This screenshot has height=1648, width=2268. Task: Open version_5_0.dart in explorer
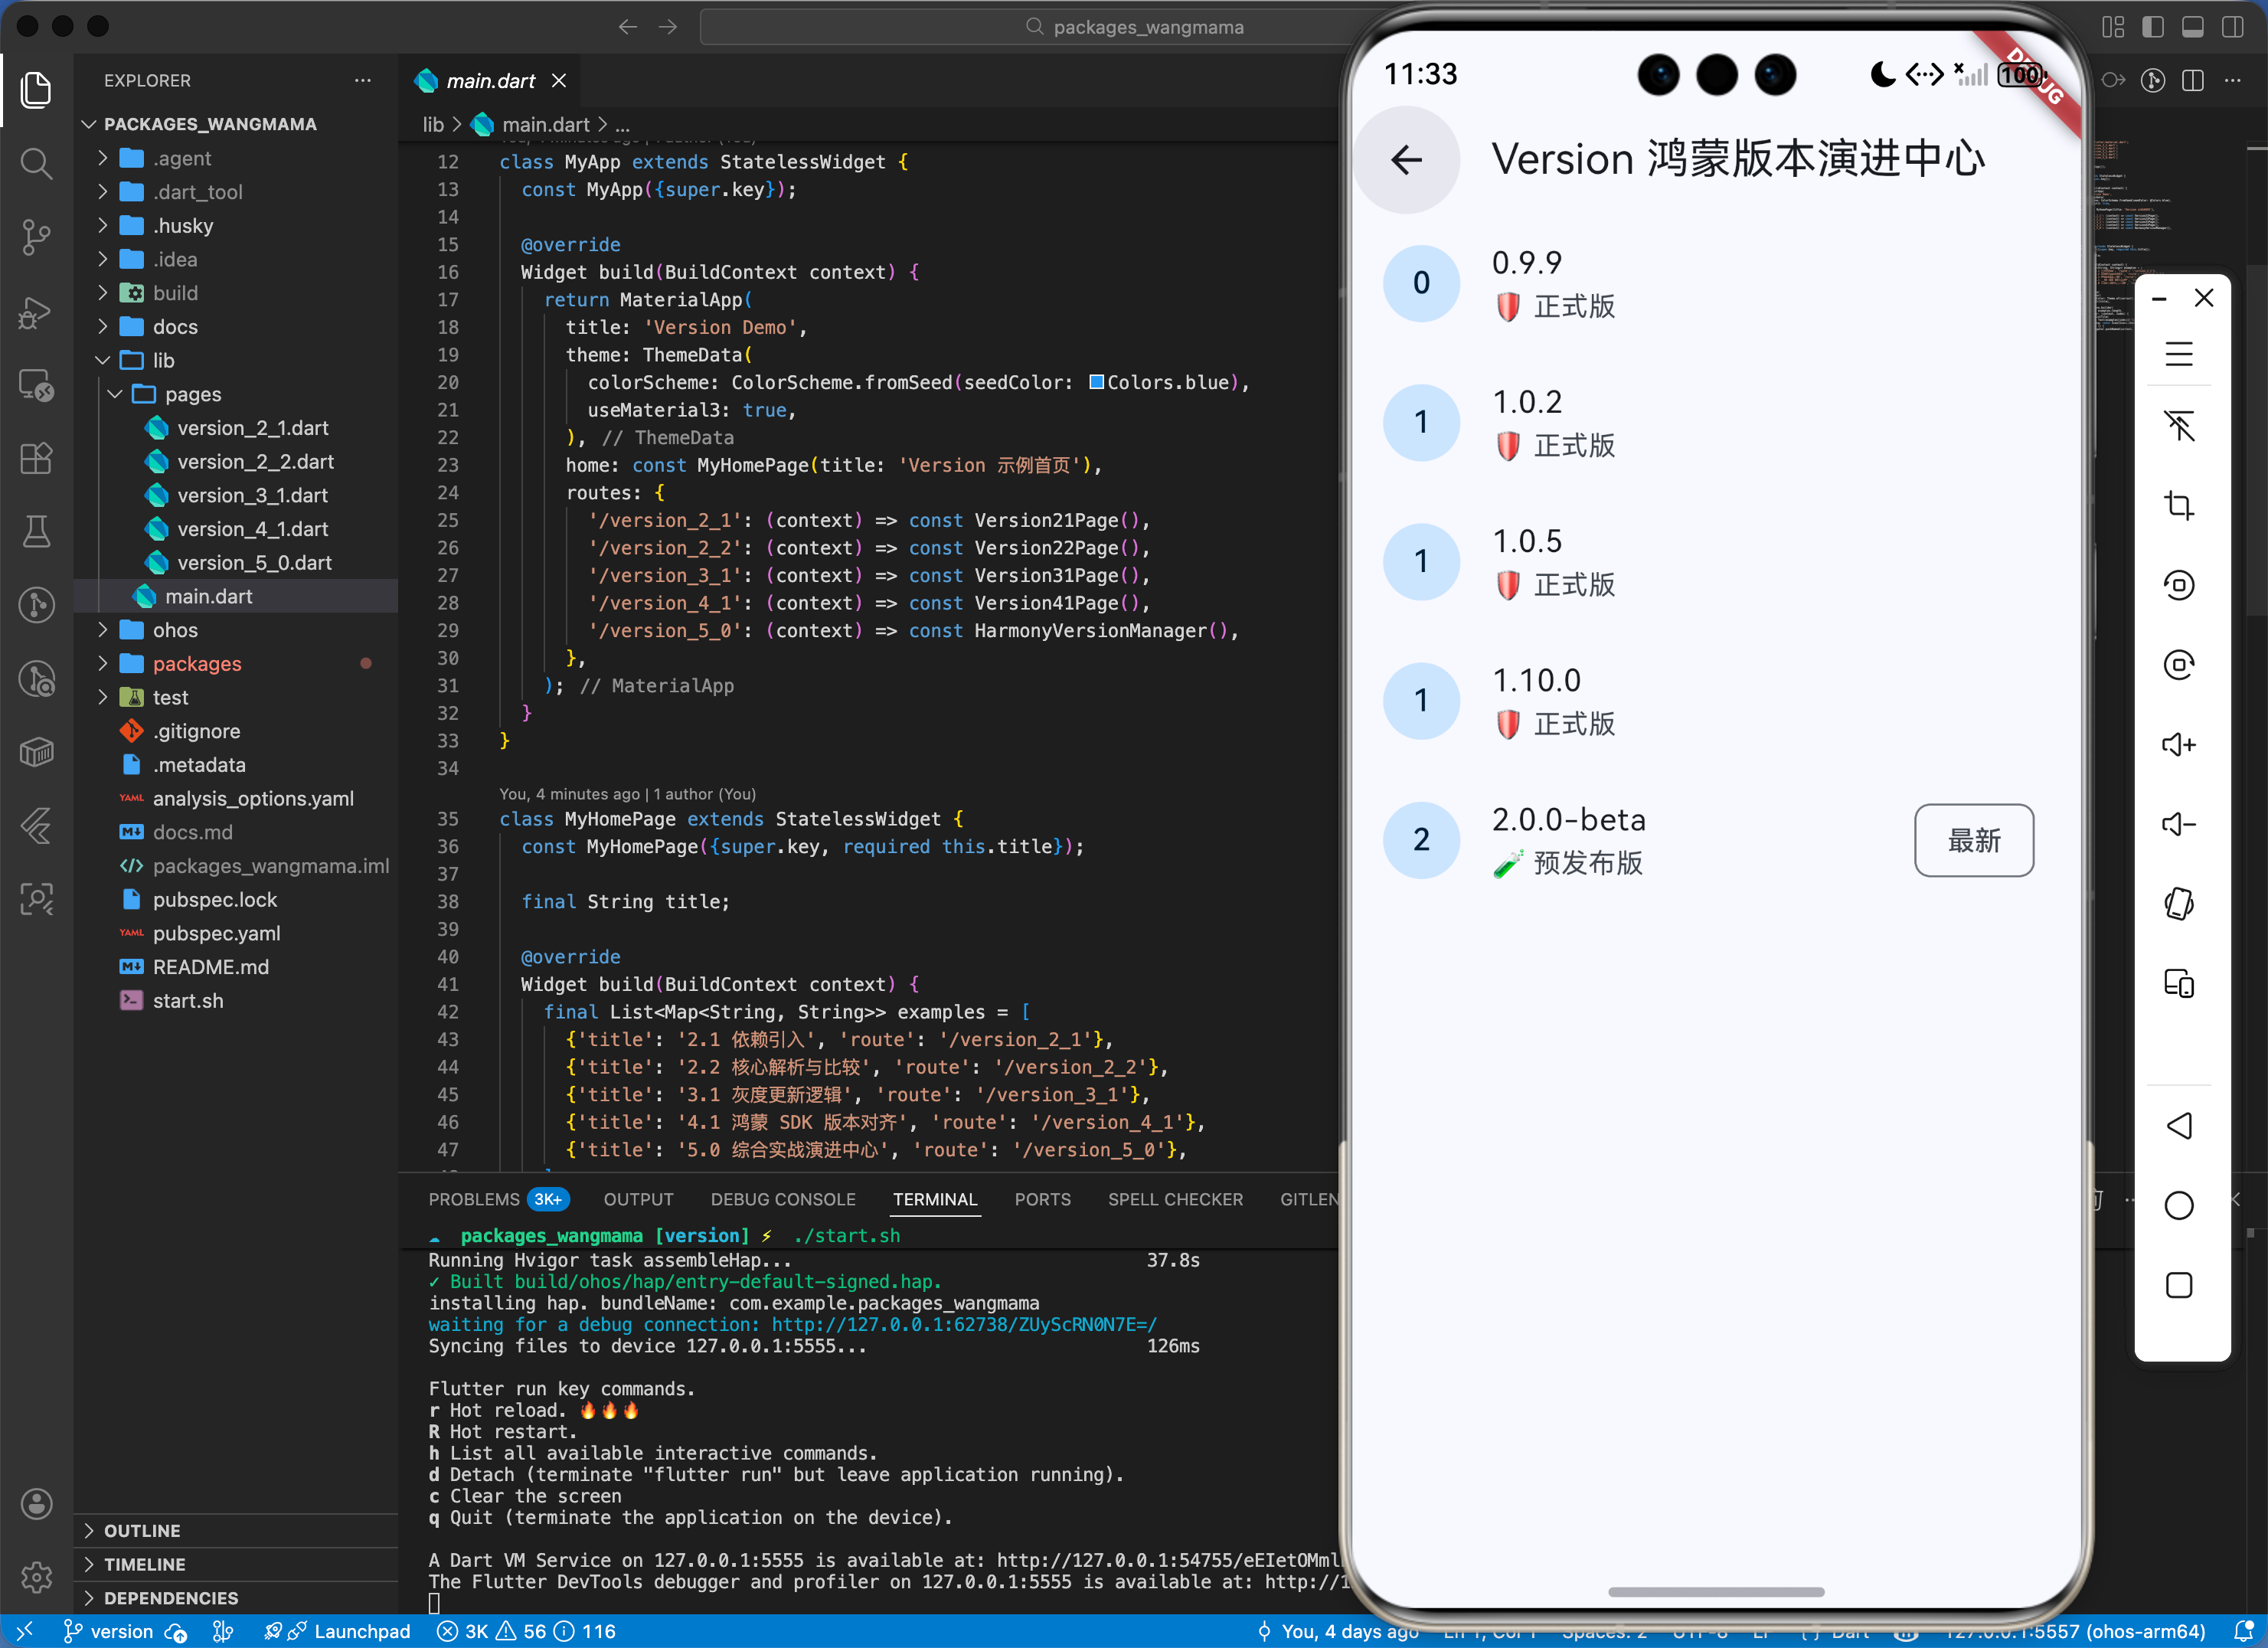pyautogui.click(x=254, y=563)
